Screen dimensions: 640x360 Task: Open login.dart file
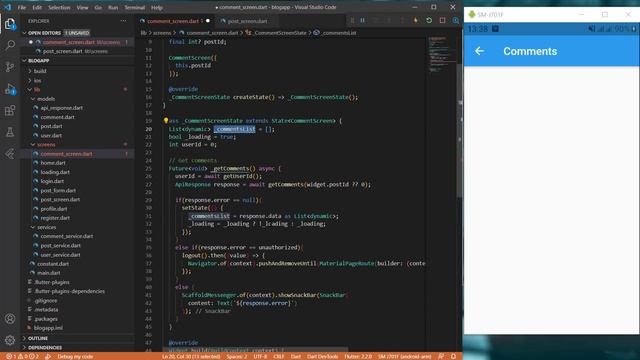point(52,181)
